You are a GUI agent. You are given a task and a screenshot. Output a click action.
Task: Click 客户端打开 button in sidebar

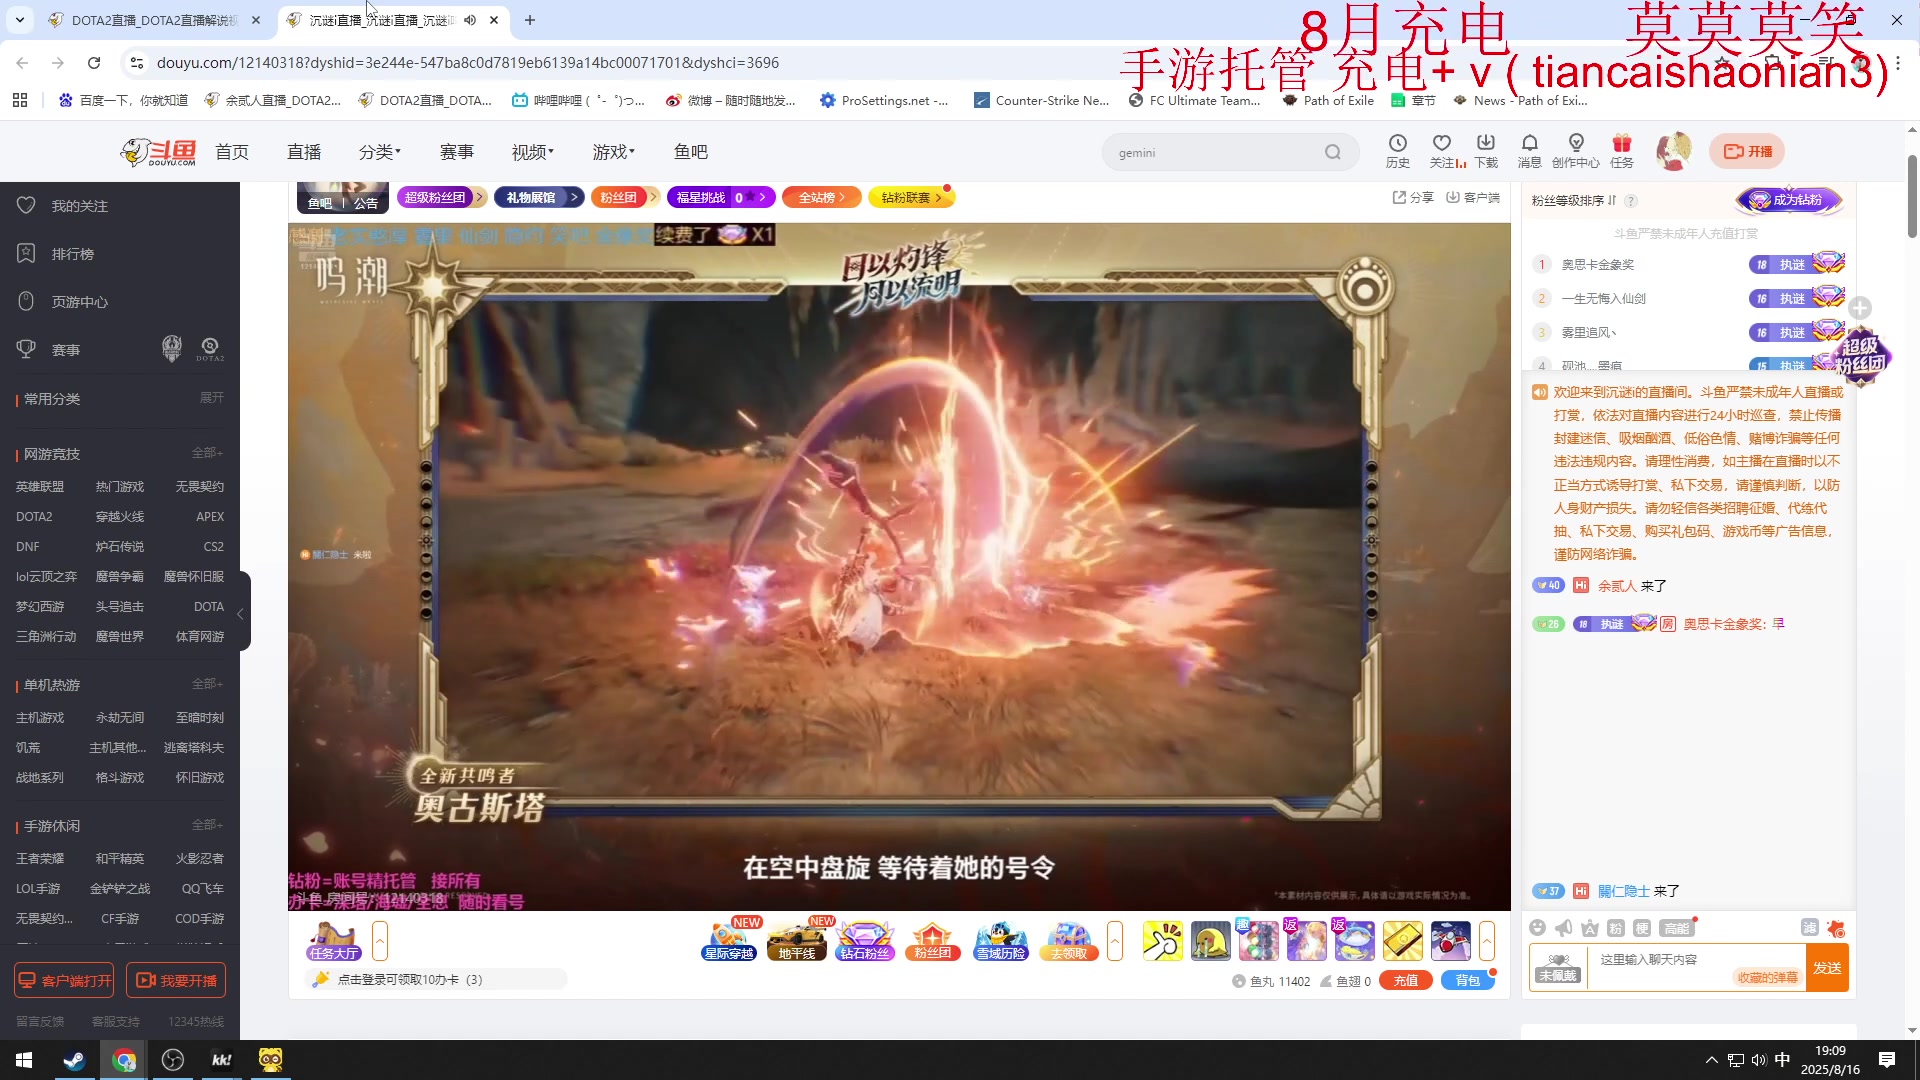(64, 981)
